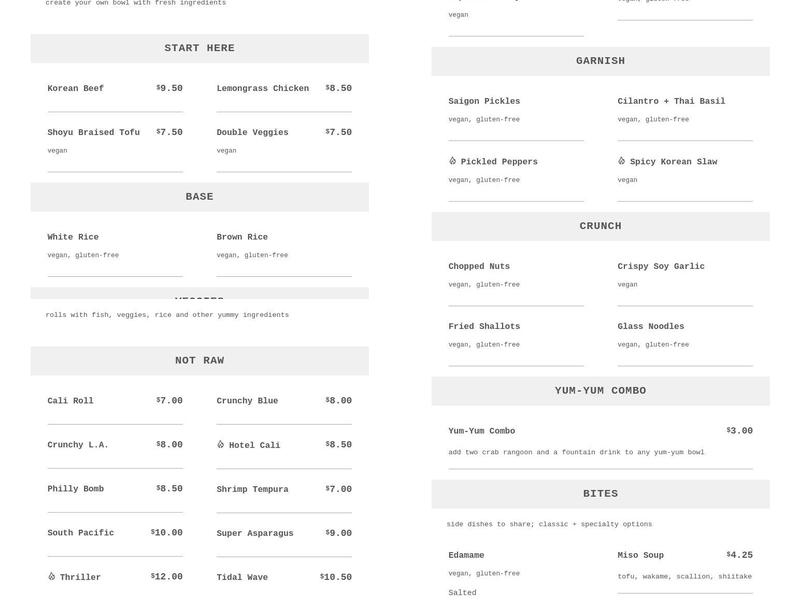Screen dimensions: 800x600
Task: Select the Tidal Wave roll
Action: 242,578
